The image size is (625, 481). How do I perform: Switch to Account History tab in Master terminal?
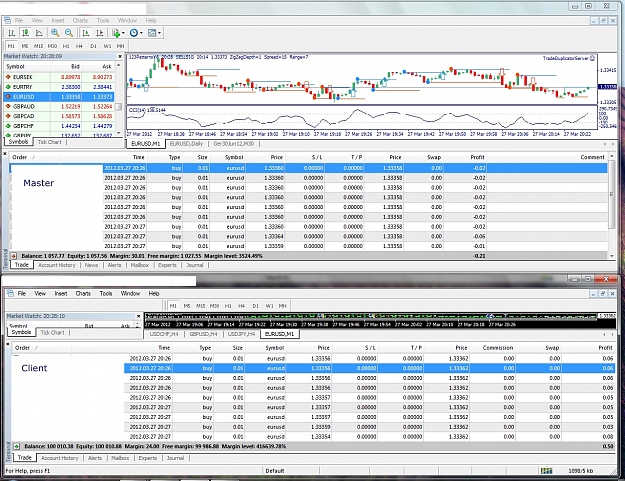click(57, 265)
